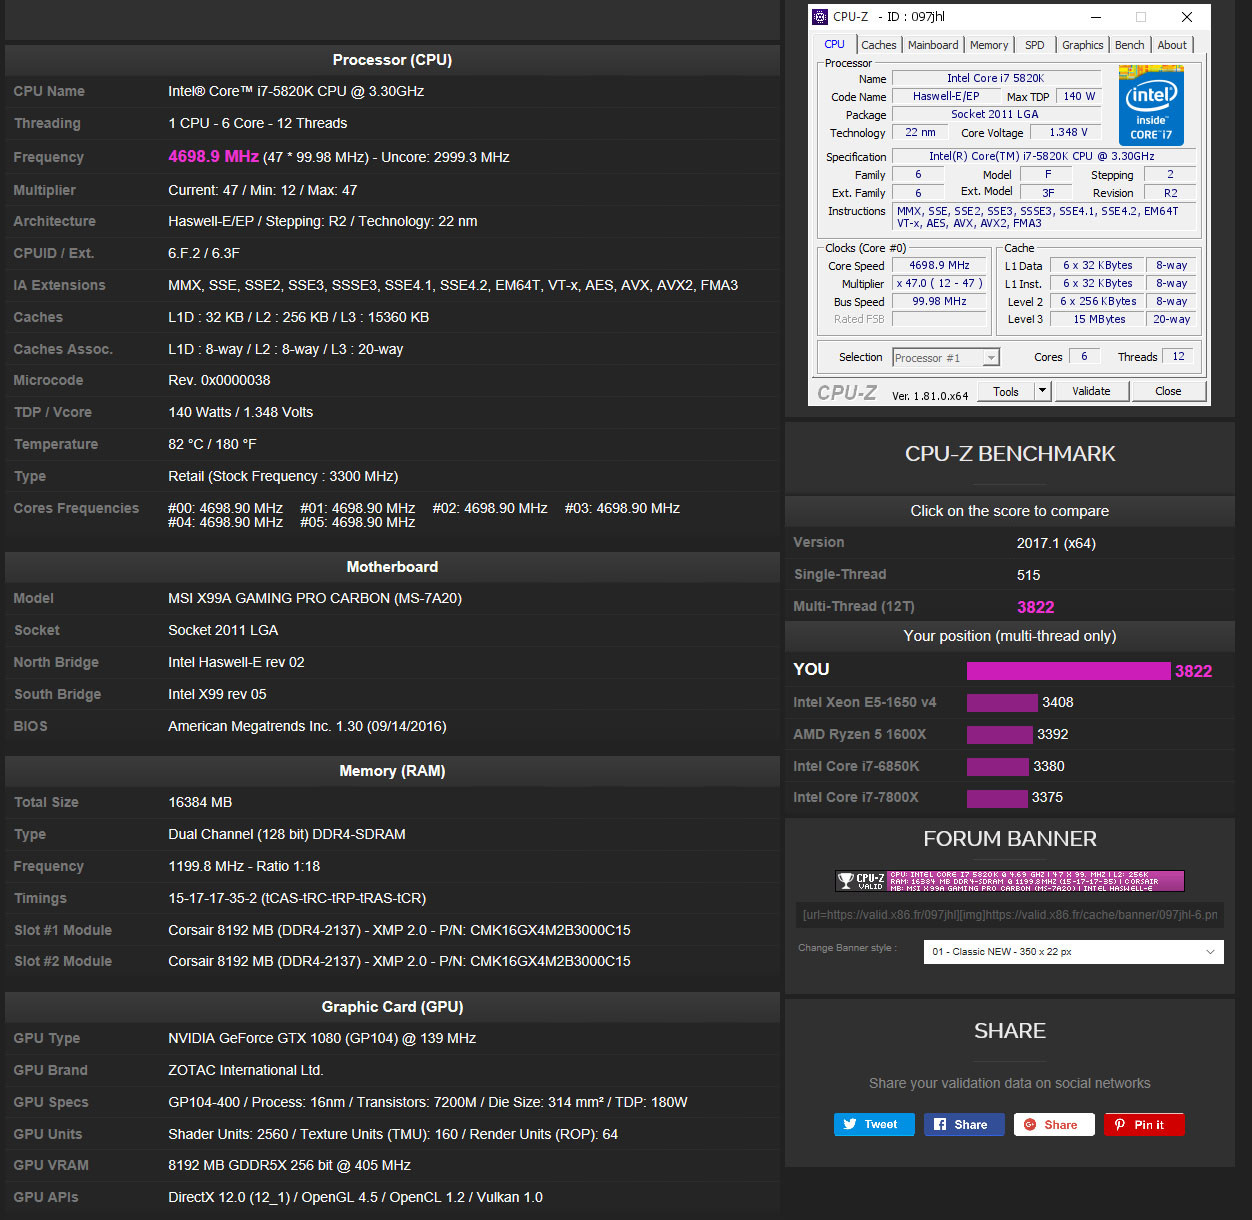Viewport: 1252px width, 1220px height.
Task: Click the Code Name Haswell-E/EP field
Action: 946,96
